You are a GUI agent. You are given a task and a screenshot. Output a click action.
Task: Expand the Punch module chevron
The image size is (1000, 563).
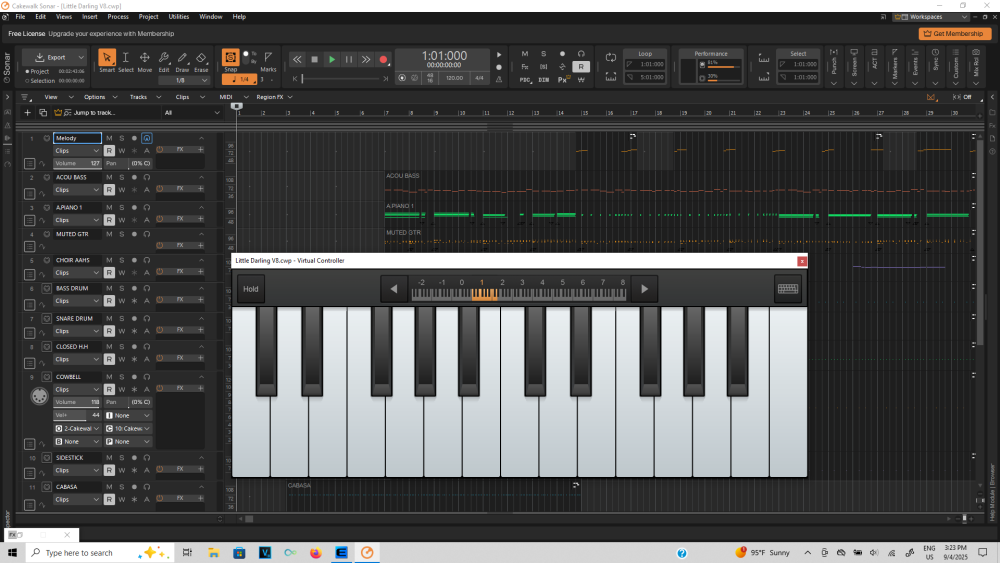click(x=834, y=83)
